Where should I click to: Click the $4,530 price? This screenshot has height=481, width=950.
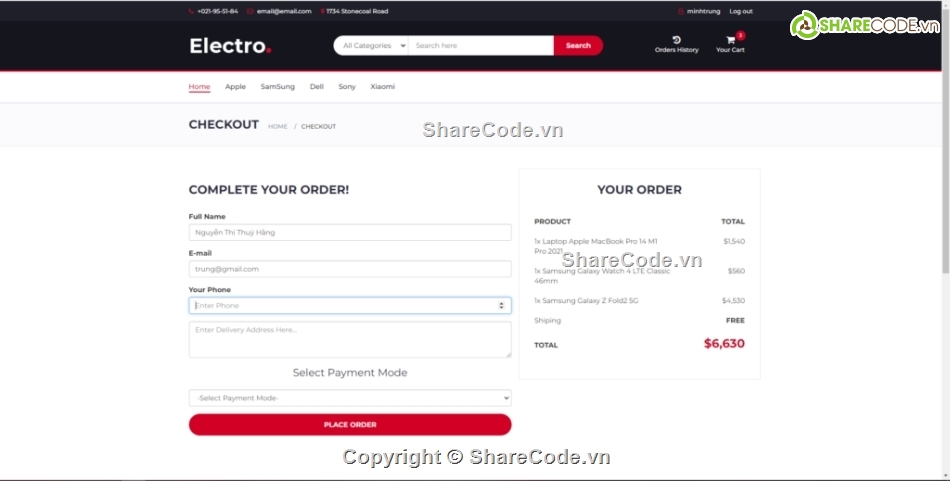[734, 300]
